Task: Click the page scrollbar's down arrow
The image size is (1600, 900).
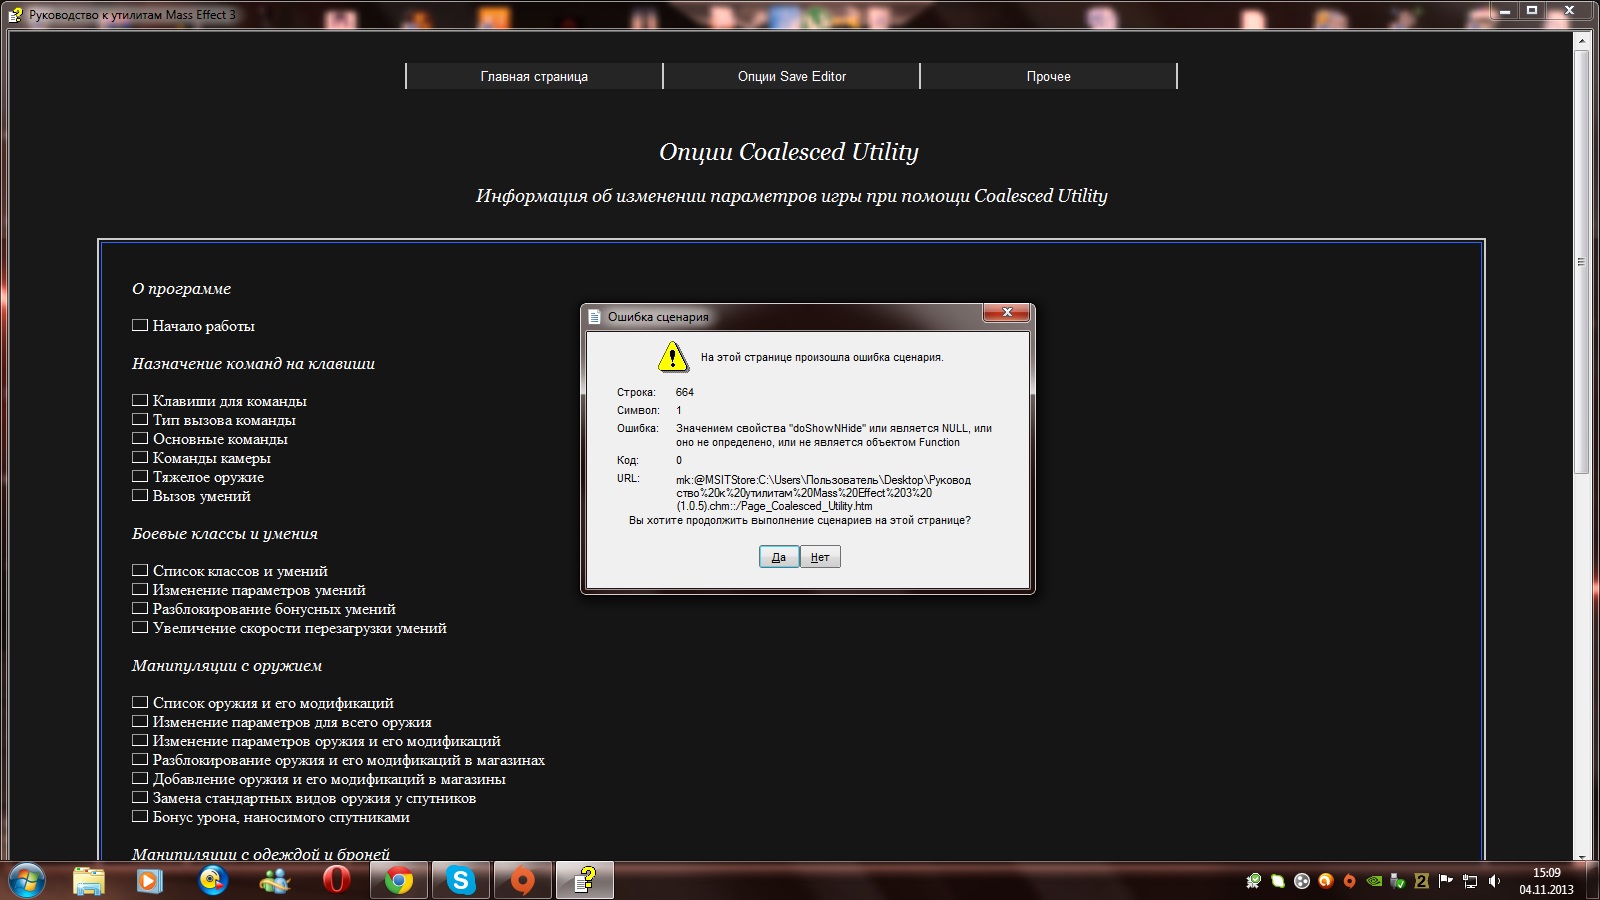Action: (x=1581, y=856)
